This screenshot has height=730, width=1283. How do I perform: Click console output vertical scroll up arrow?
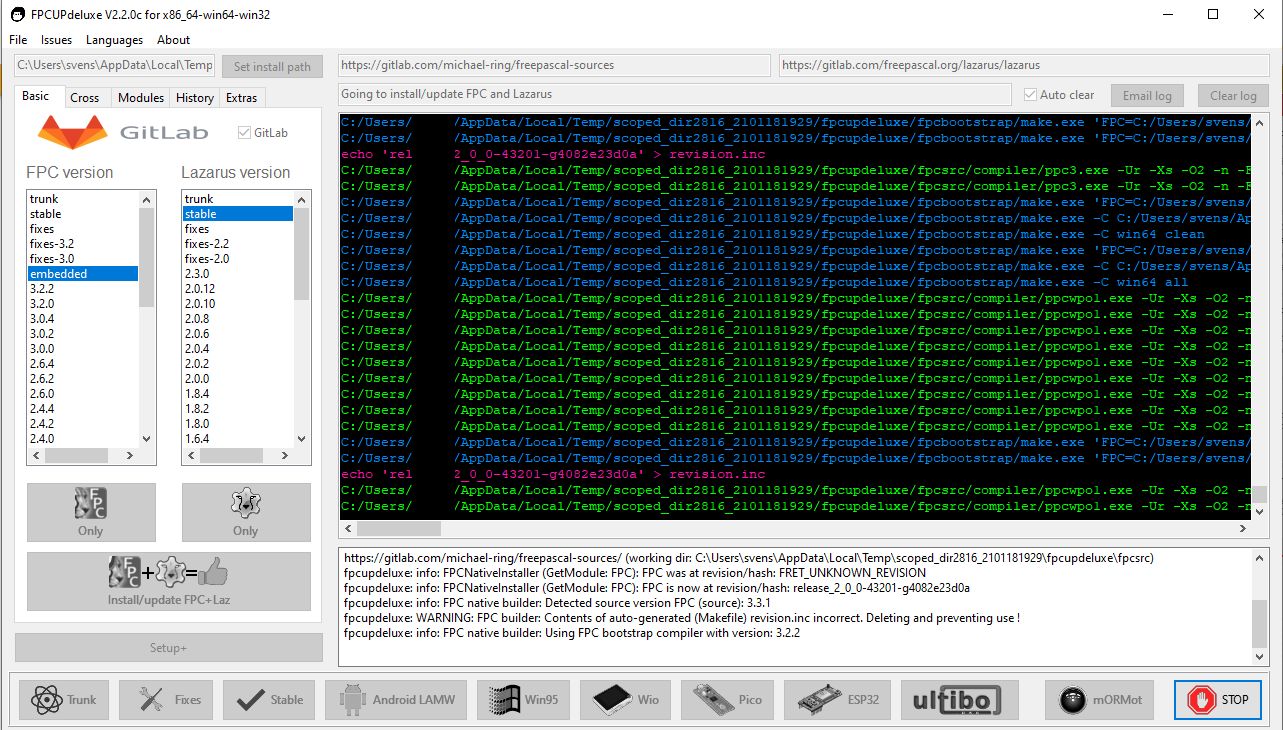pos(1261,124)
